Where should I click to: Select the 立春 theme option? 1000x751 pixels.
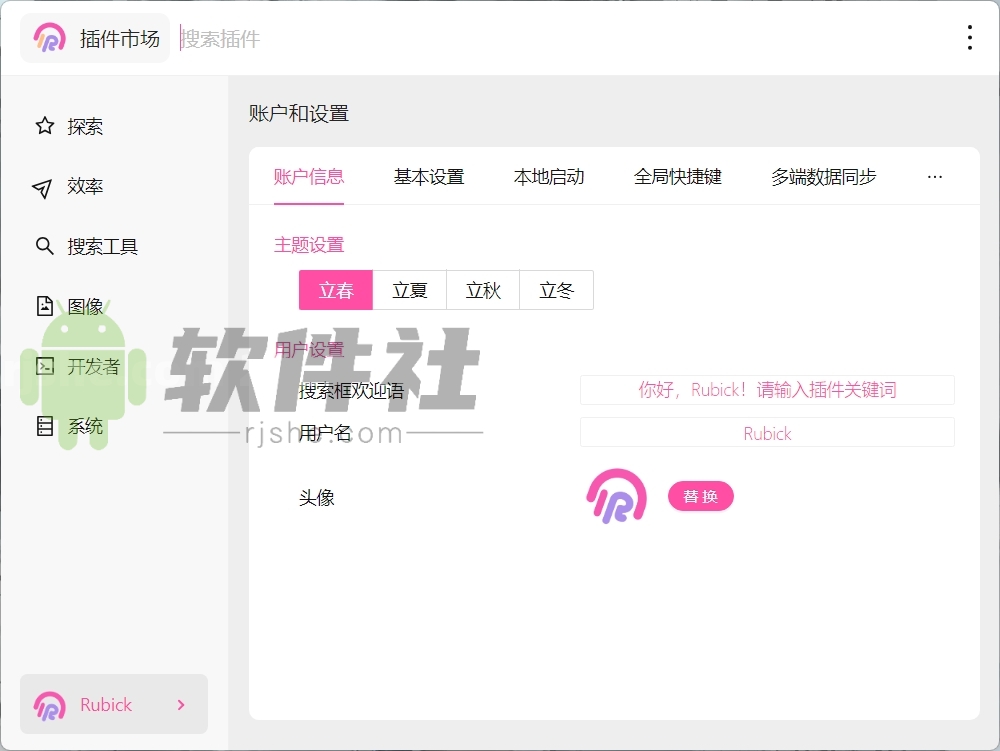(335, 290)
